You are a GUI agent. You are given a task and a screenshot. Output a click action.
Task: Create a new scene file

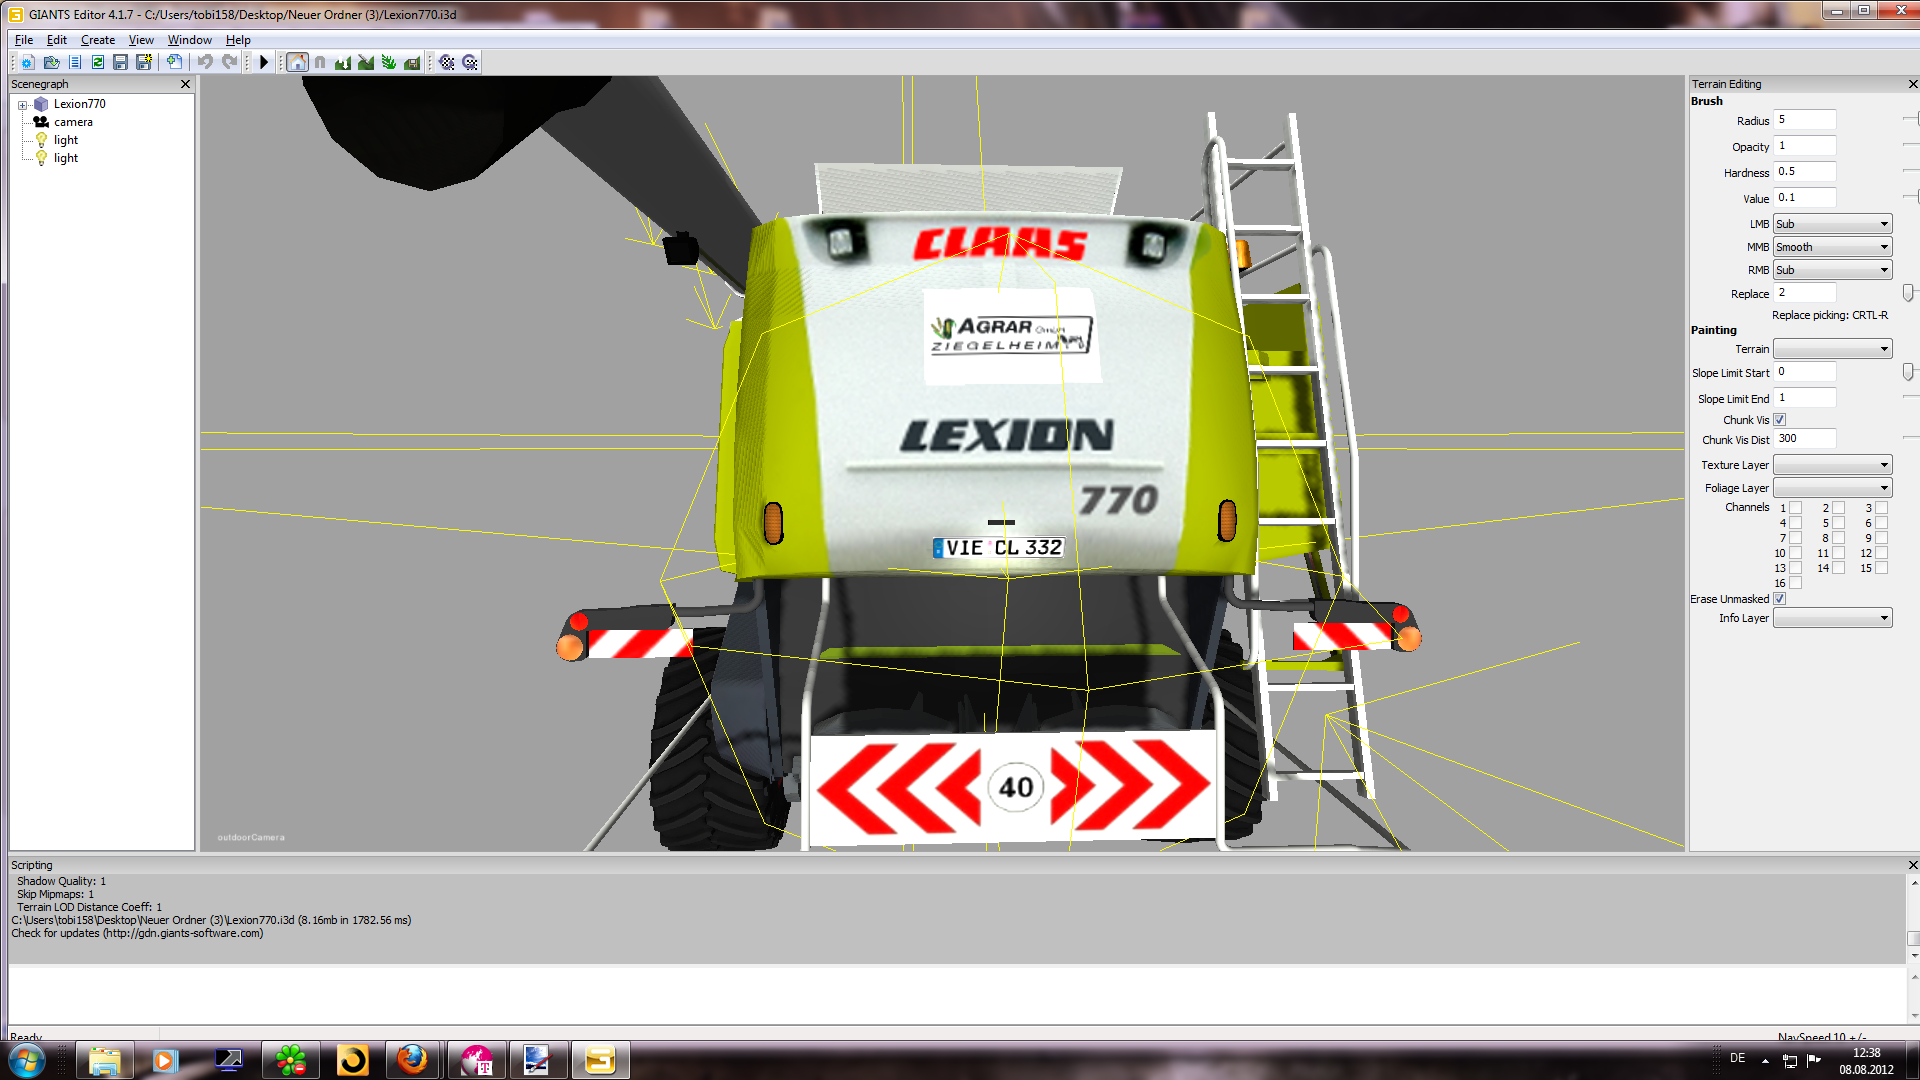pyautogui.click(x=28, y=62)
